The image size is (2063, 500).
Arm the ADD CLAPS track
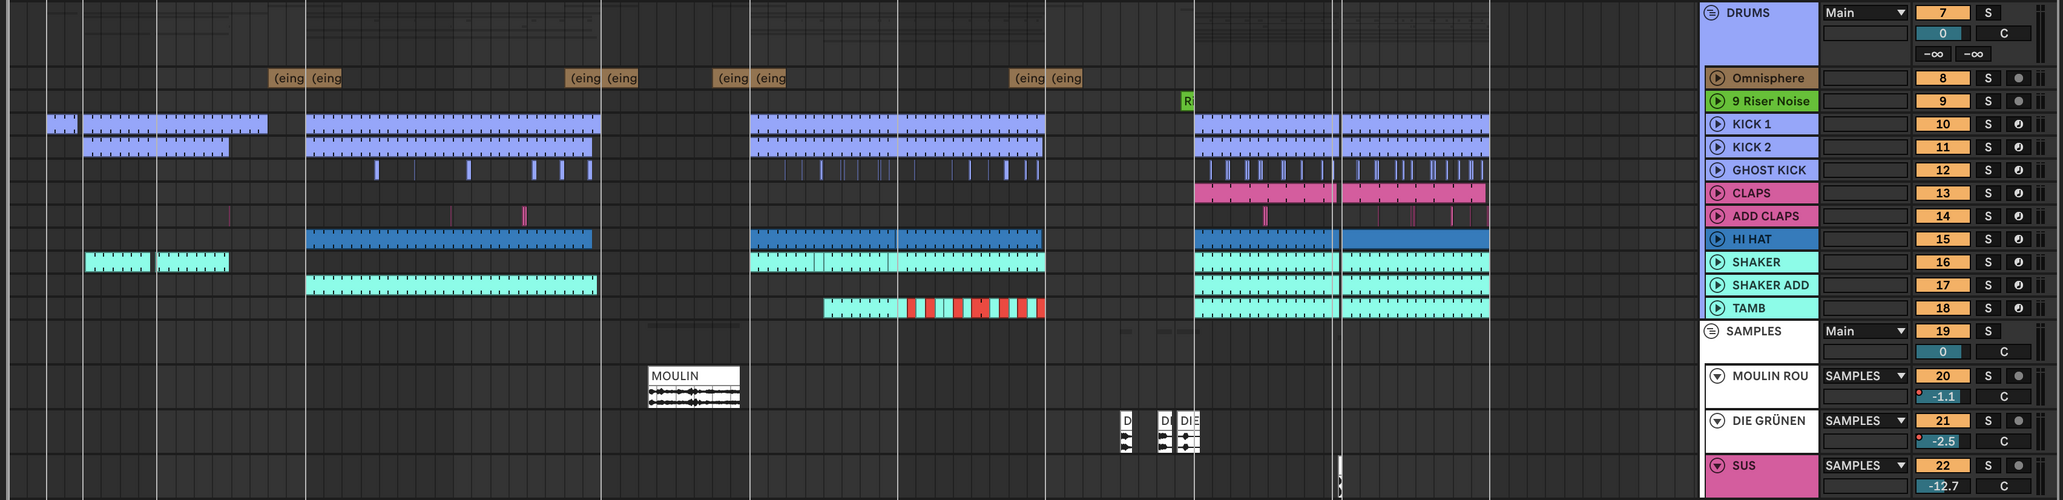pyautogui.click(x=2018, y=216)
